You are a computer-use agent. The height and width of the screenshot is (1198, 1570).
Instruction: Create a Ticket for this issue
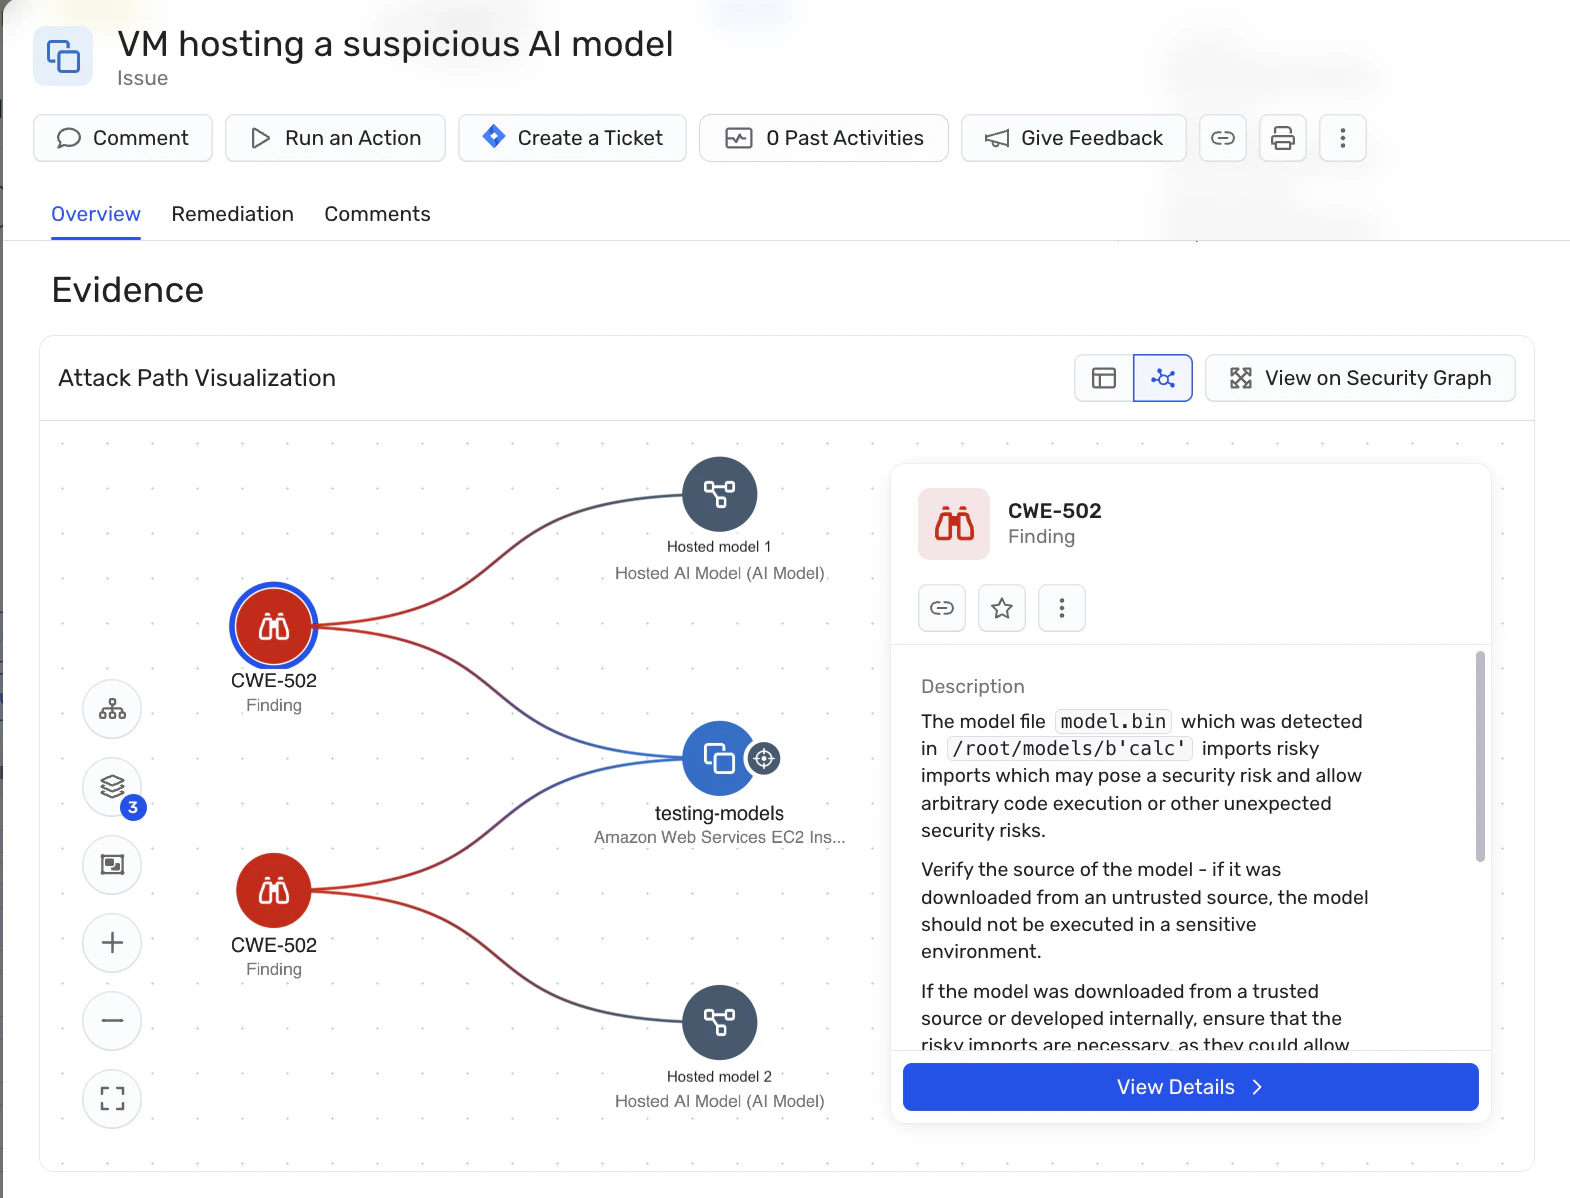(x=572, y=138)
